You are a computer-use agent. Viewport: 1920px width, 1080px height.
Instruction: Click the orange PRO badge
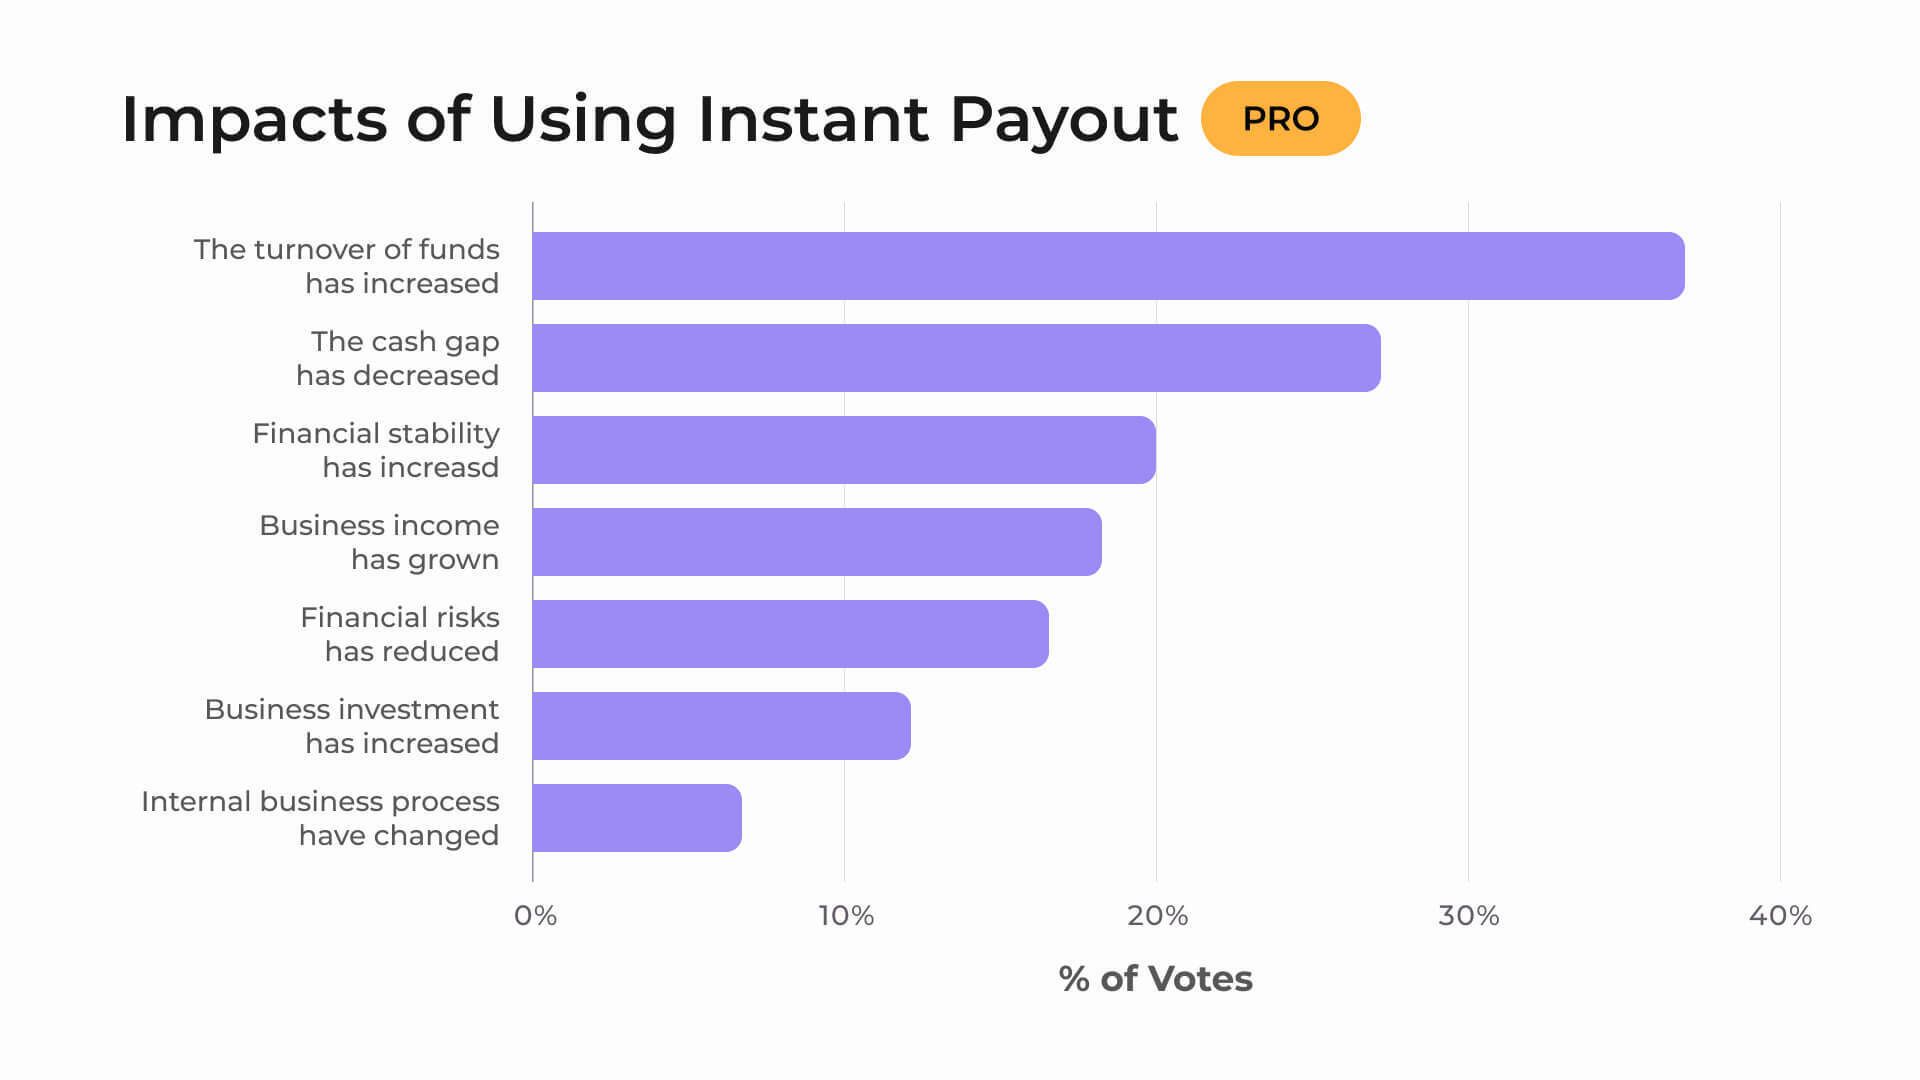coord(1280,118)
